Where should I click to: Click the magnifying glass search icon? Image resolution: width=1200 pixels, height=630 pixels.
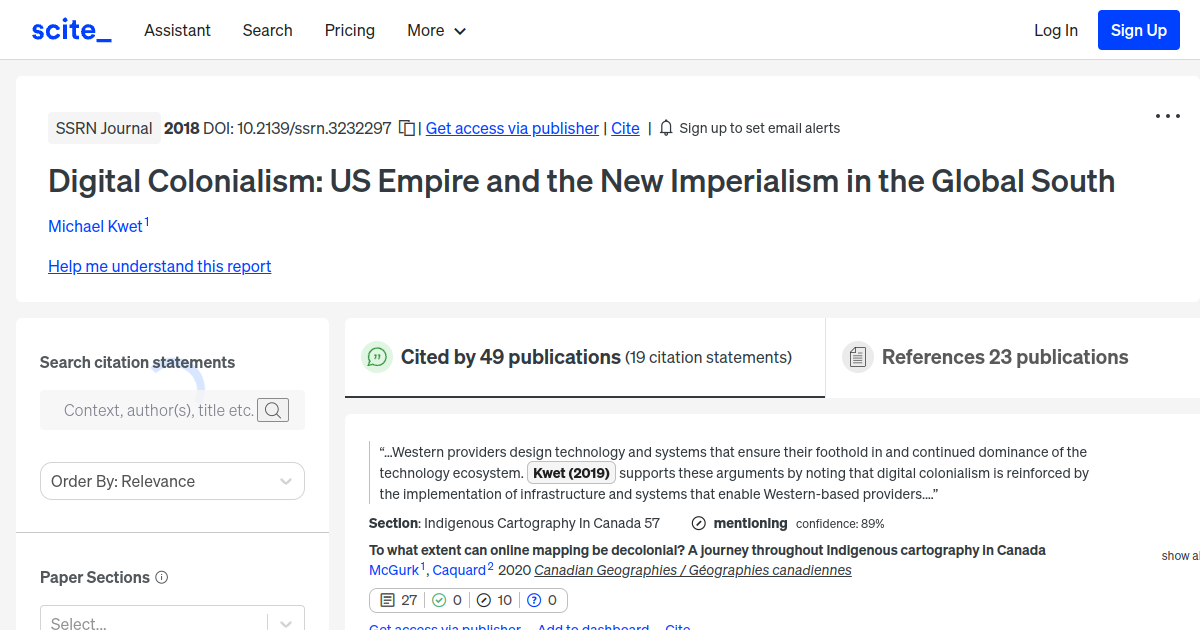click(272, 410)
